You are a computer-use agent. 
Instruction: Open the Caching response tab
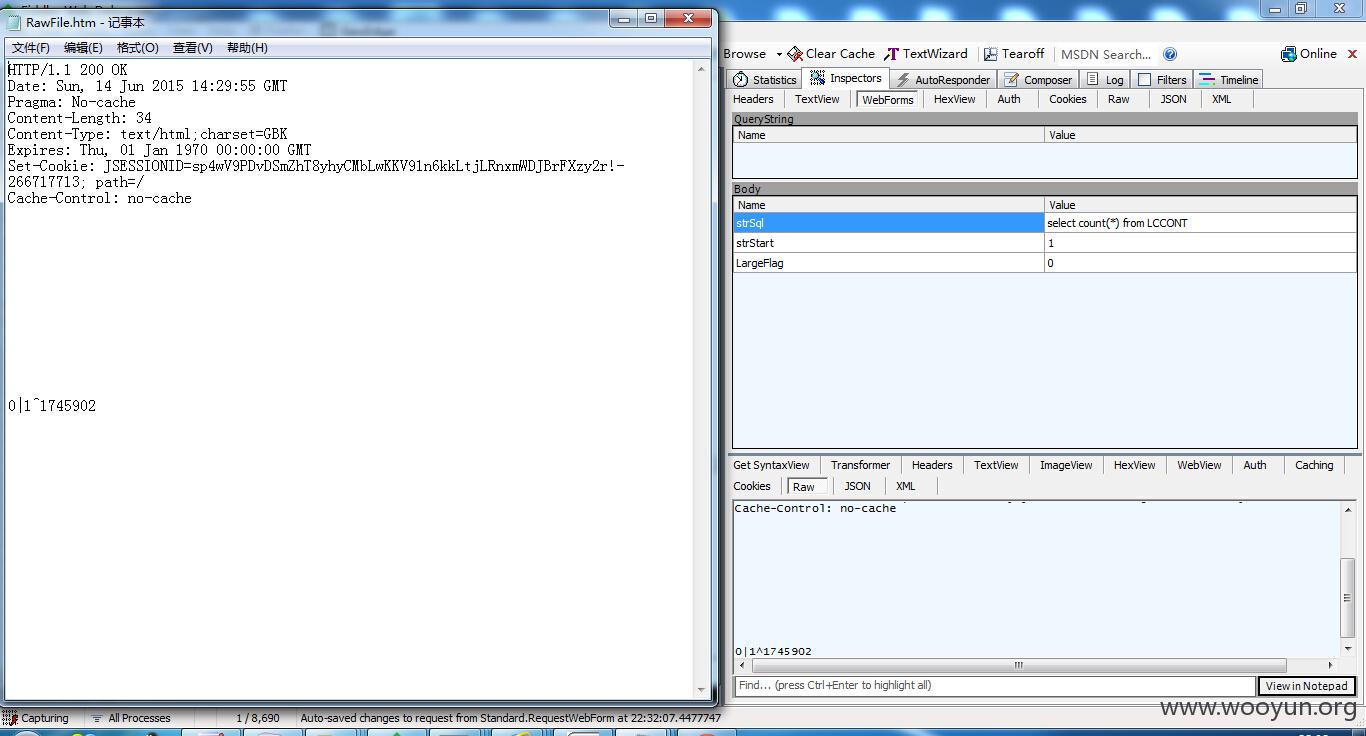(x=1314, y=465)
